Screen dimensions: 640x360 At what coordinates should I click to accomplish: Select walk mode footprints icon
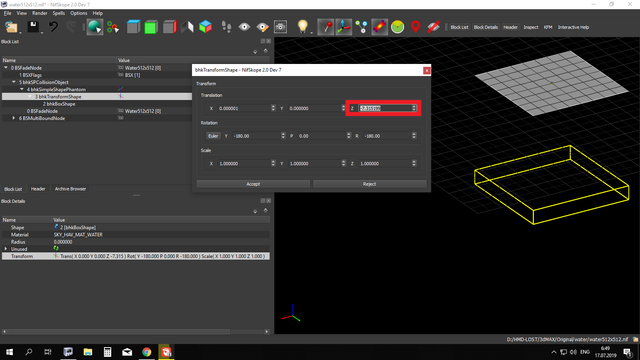226,27
